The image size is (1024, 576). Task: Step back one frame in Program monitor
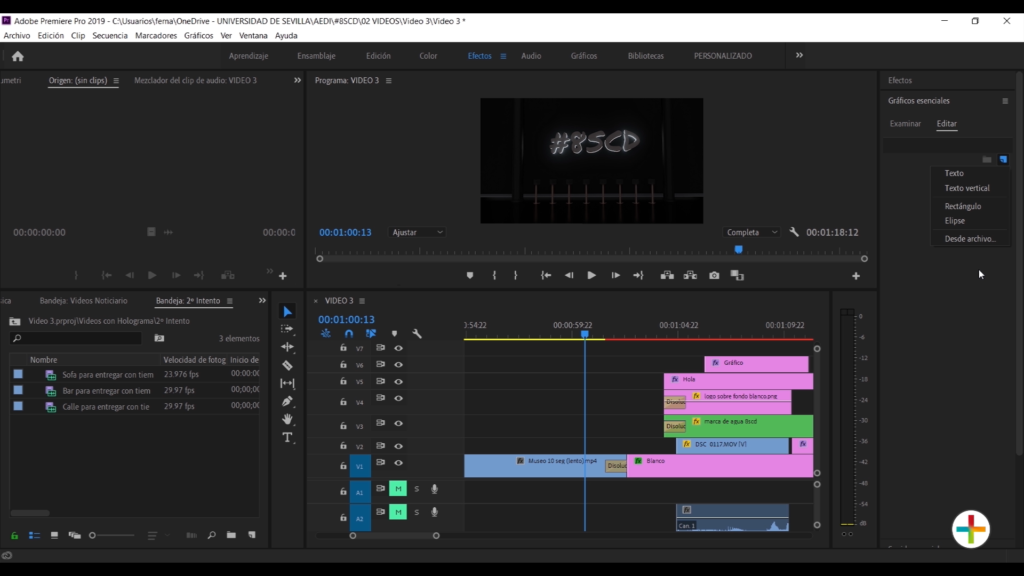(x=569, y=276)
